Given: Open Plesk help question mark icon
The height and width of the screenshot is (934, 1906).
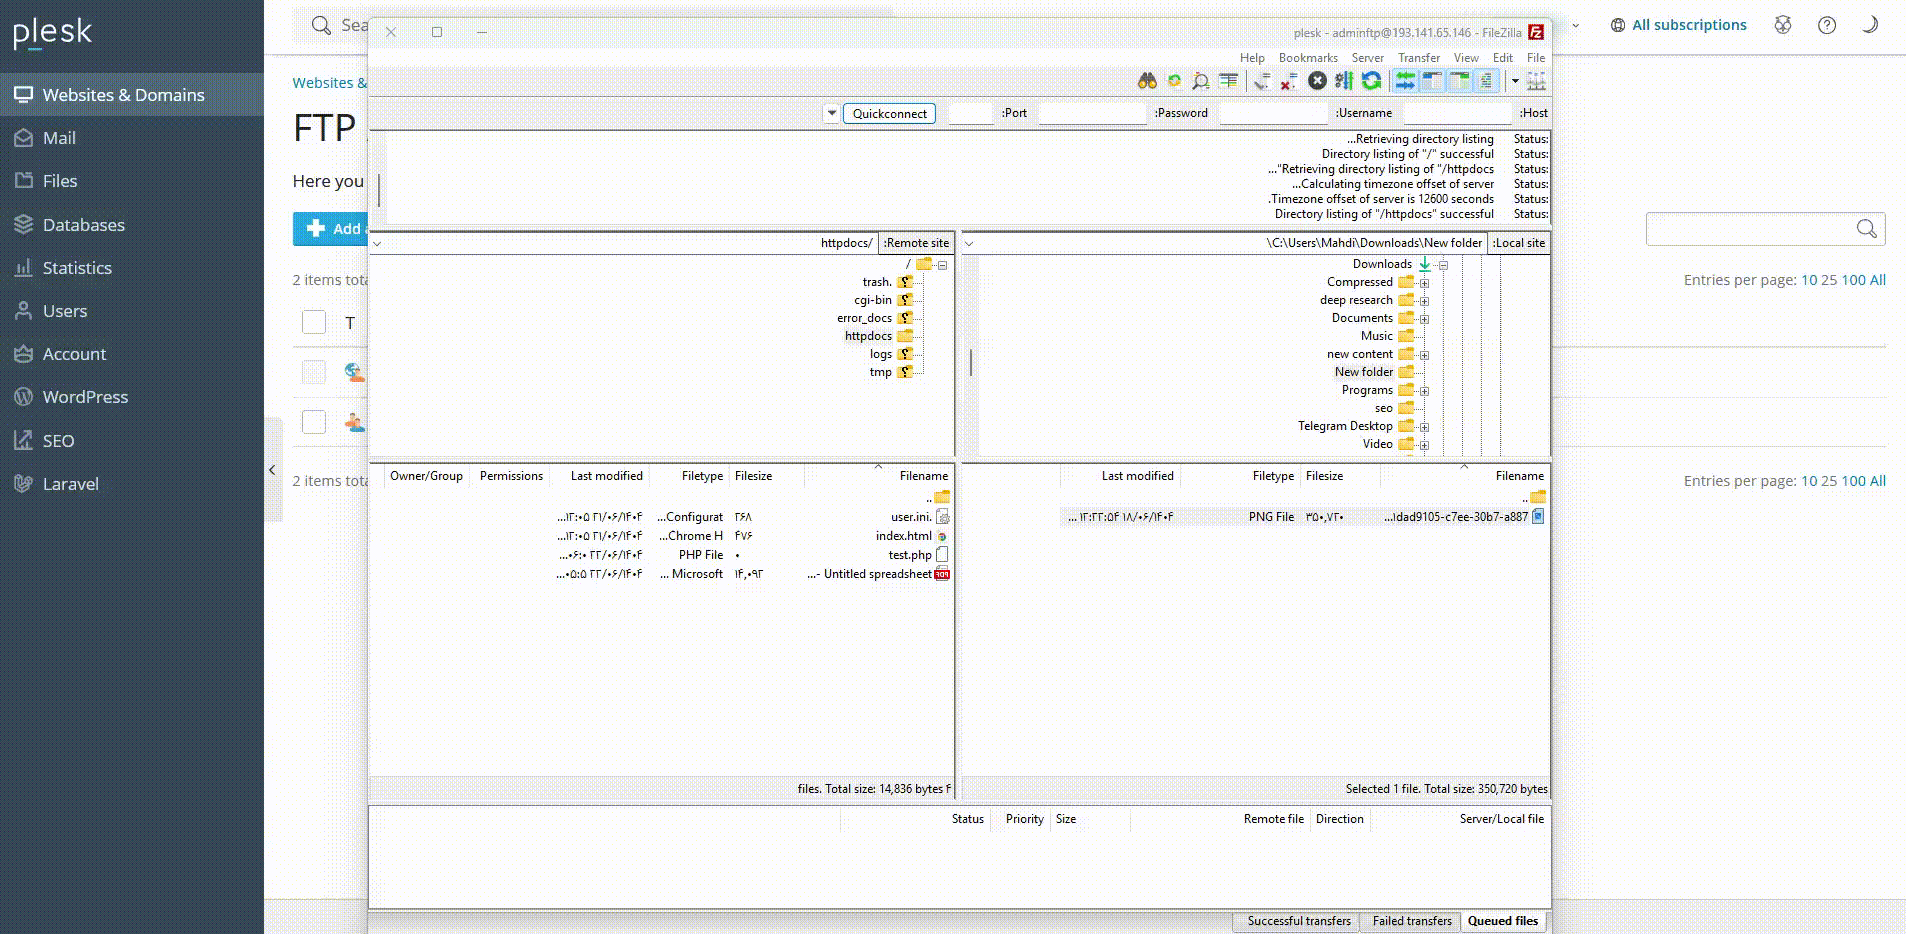Looking at the screenshot, I should [x=1826, y=26].
